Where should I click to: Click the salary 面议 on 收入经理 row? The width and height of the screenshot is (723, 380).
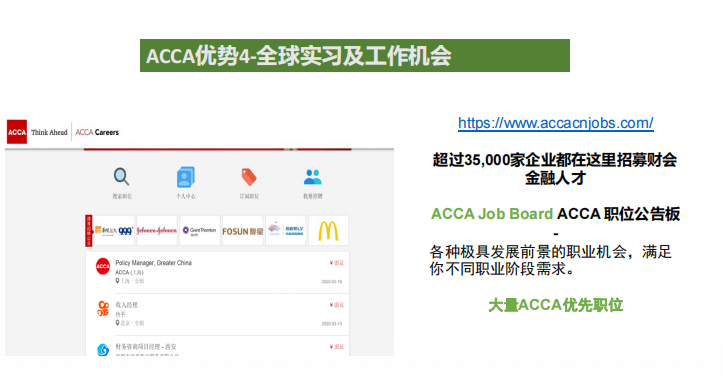(337, 305)
